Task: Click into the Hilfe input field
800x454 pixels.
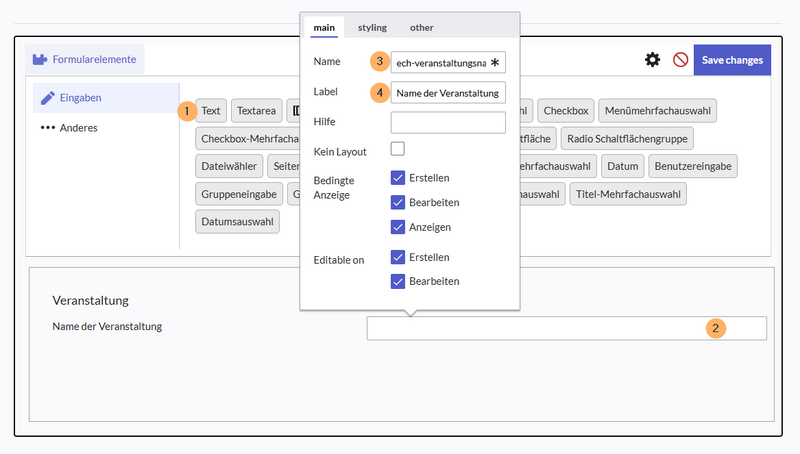Action: click(448, 122)
